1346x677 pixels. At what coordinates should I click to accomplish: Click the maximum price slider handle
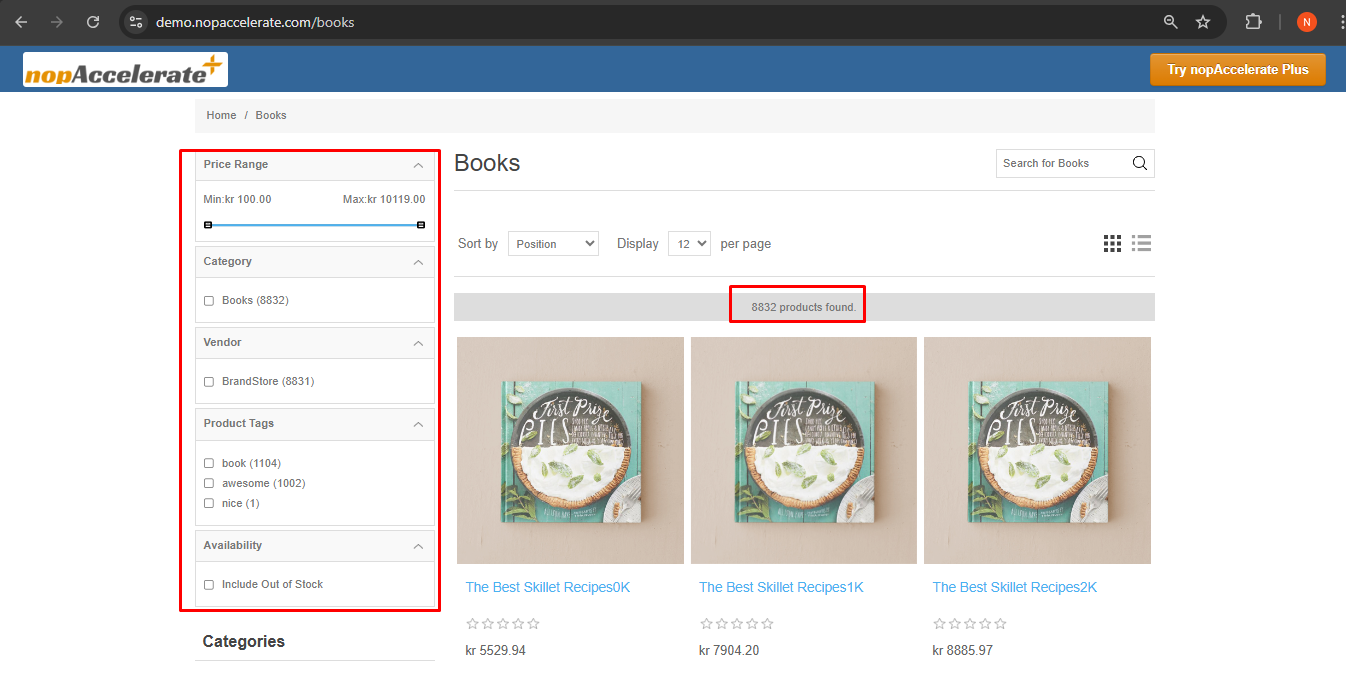tap(421, 225)
